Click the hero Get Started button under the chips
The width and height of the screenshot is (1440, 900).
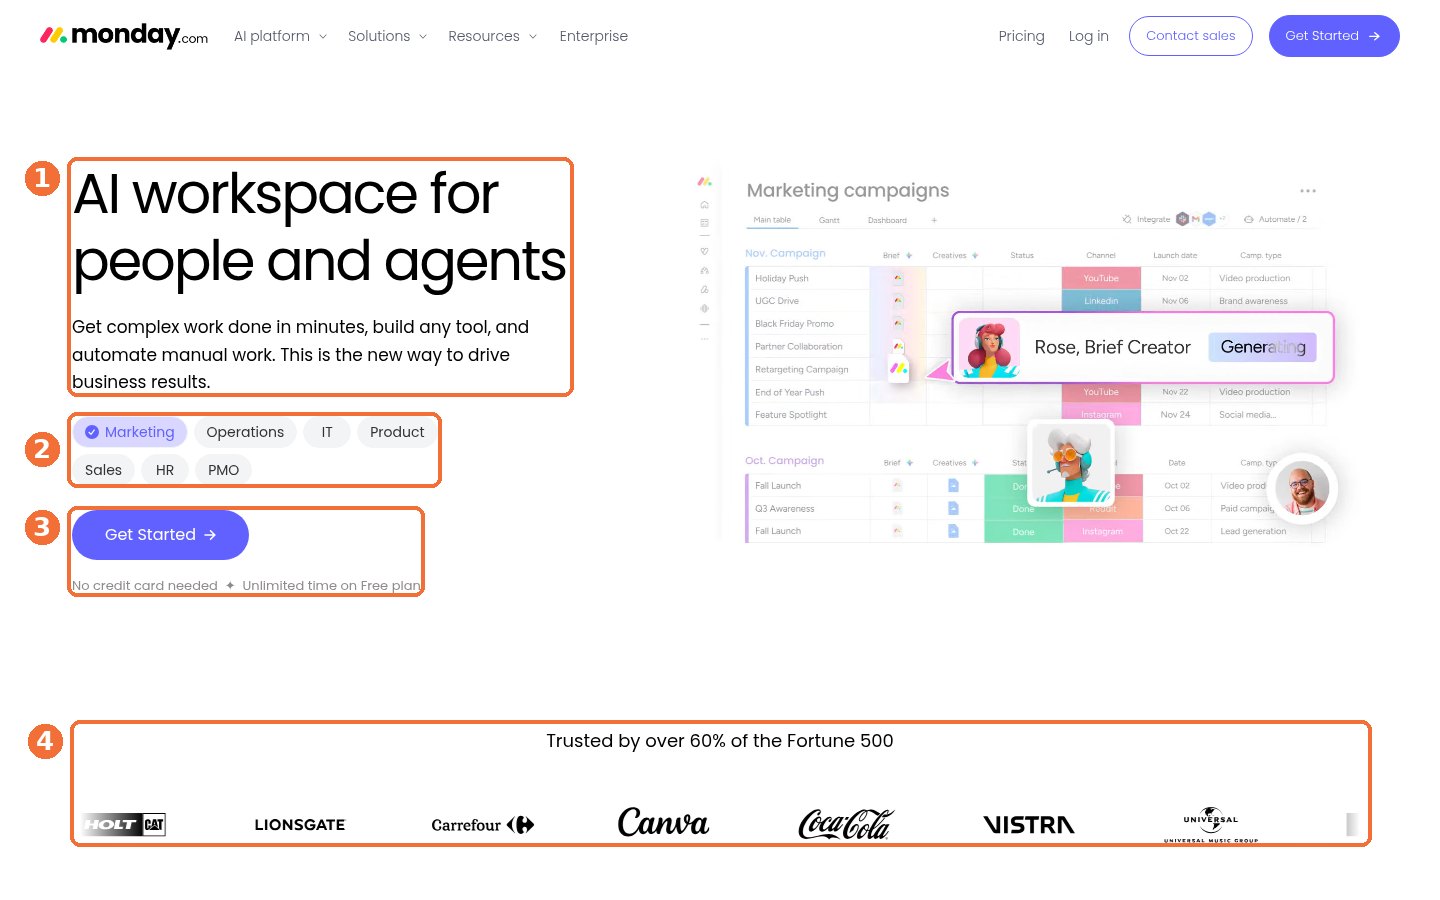tap(160, 535)
